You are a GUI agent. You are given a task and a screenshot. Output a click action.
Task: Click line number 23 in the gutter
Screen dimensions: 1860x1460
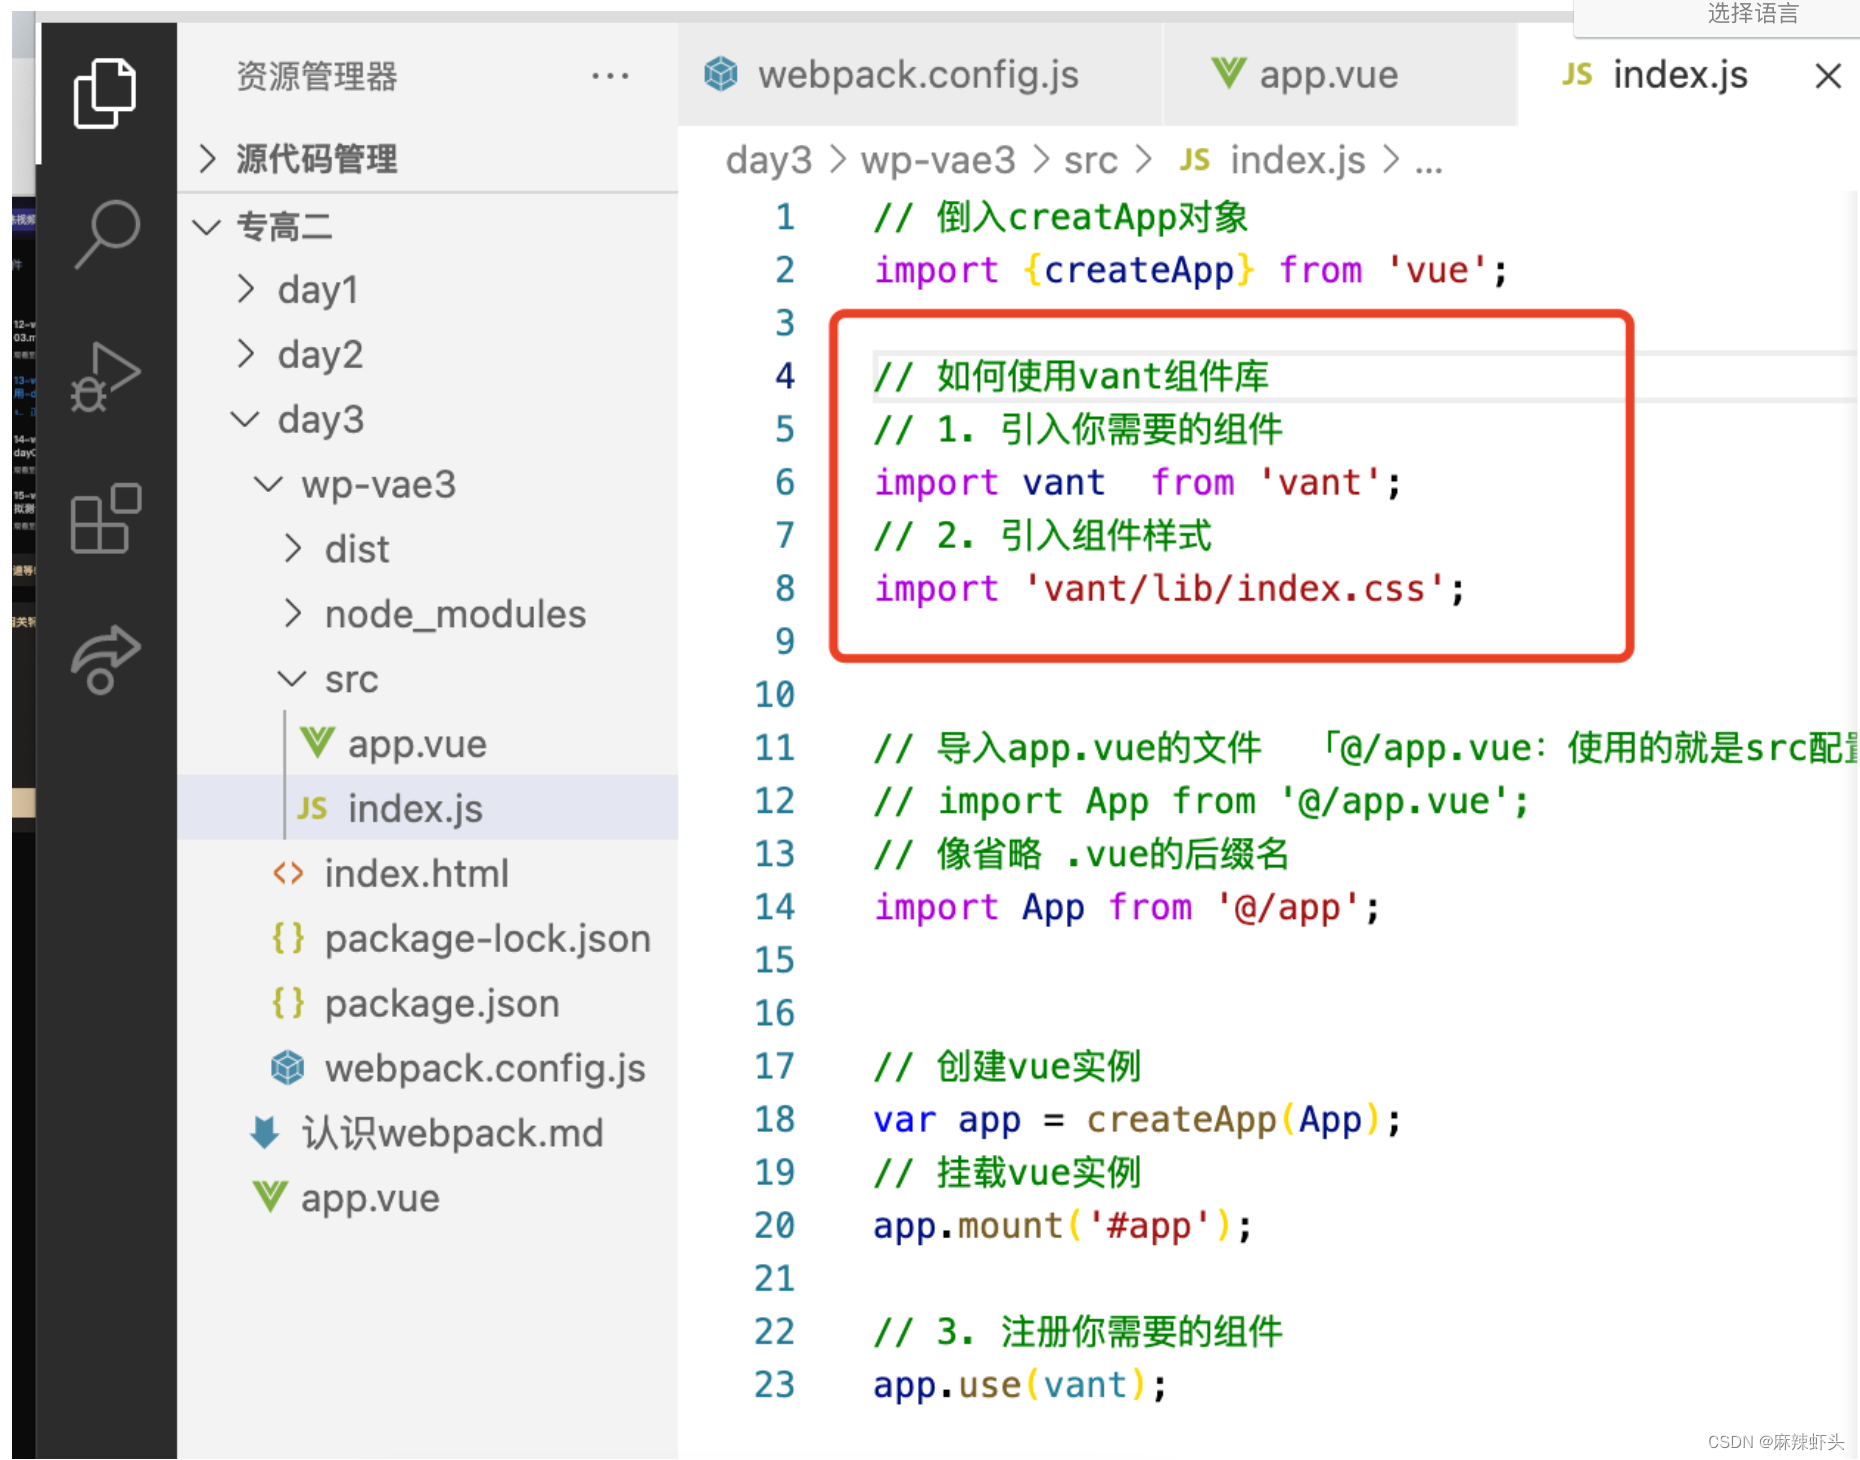(775, 1385)
